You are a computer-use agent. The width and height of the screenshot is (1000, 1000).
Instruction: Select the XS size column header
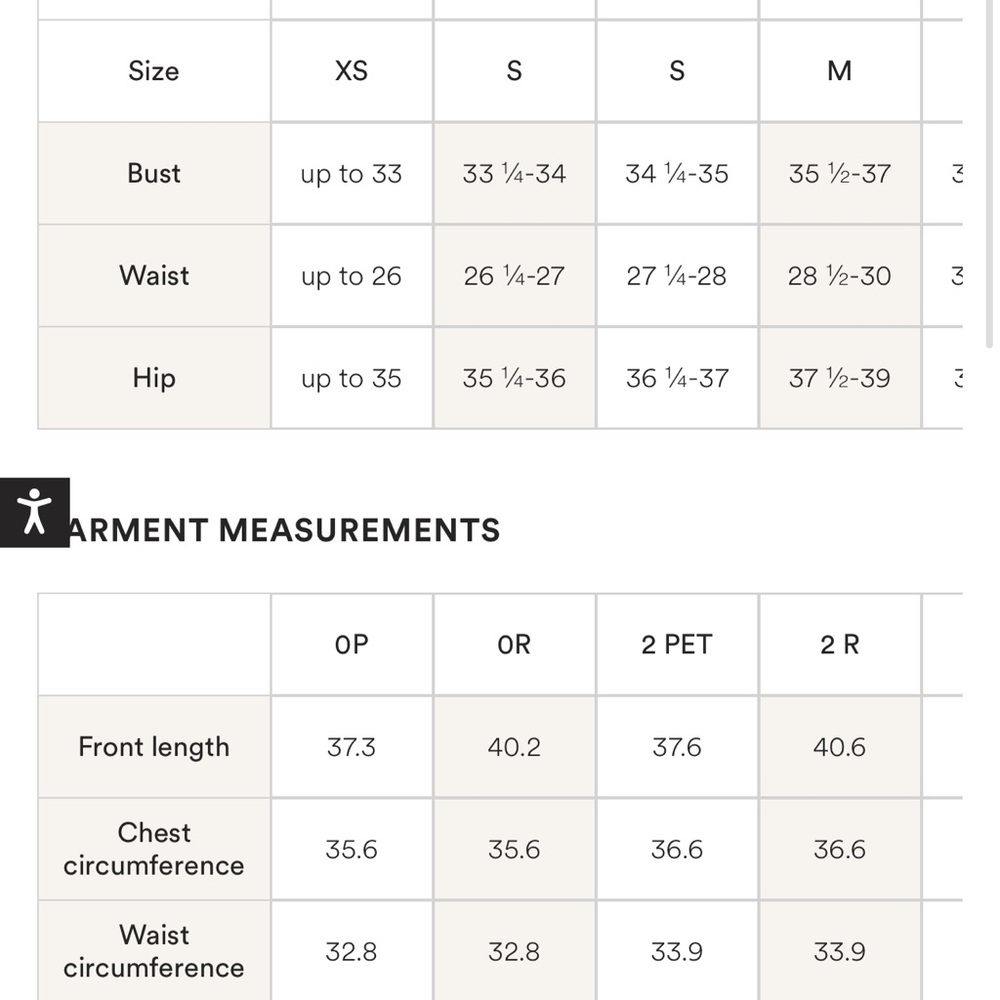(351, 71)
